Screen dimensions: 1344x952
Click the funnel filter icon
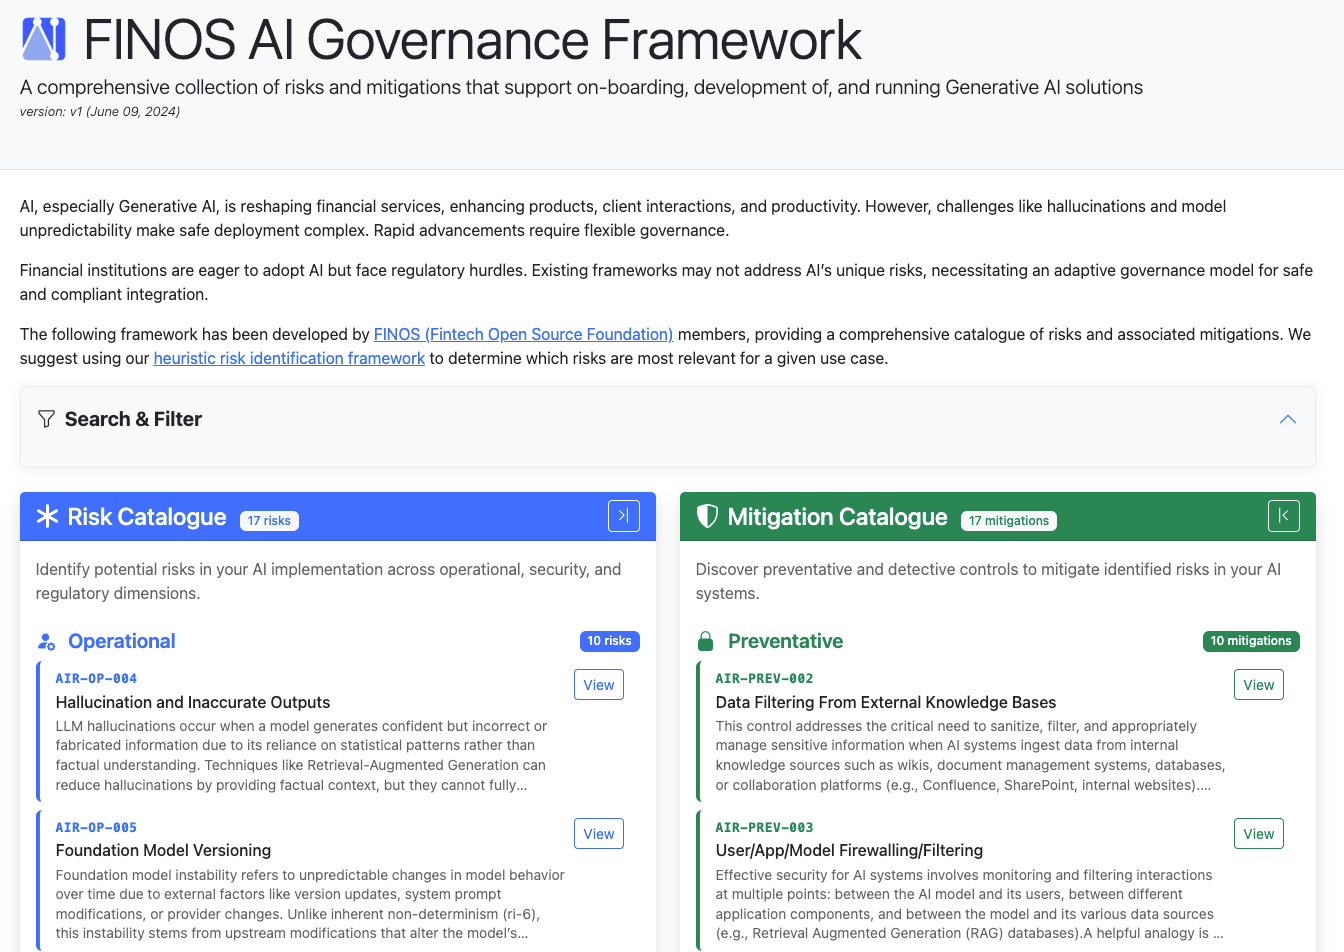click(46, 419)
